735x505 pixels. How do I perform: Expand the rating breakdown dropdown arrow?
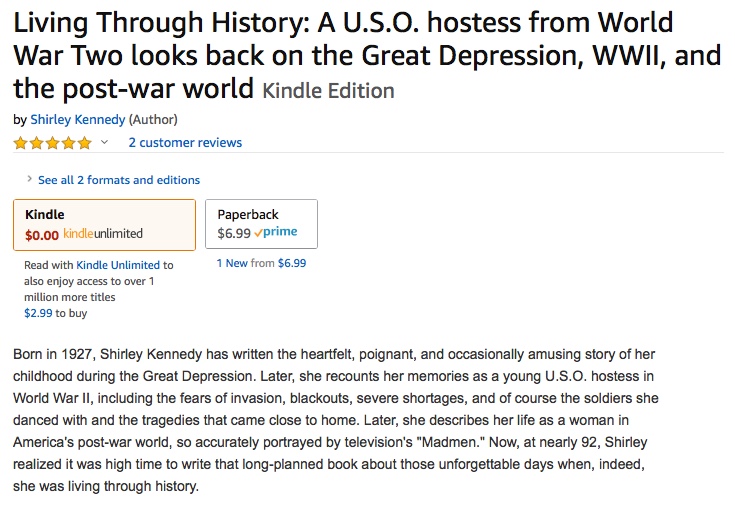coord(104,143)
